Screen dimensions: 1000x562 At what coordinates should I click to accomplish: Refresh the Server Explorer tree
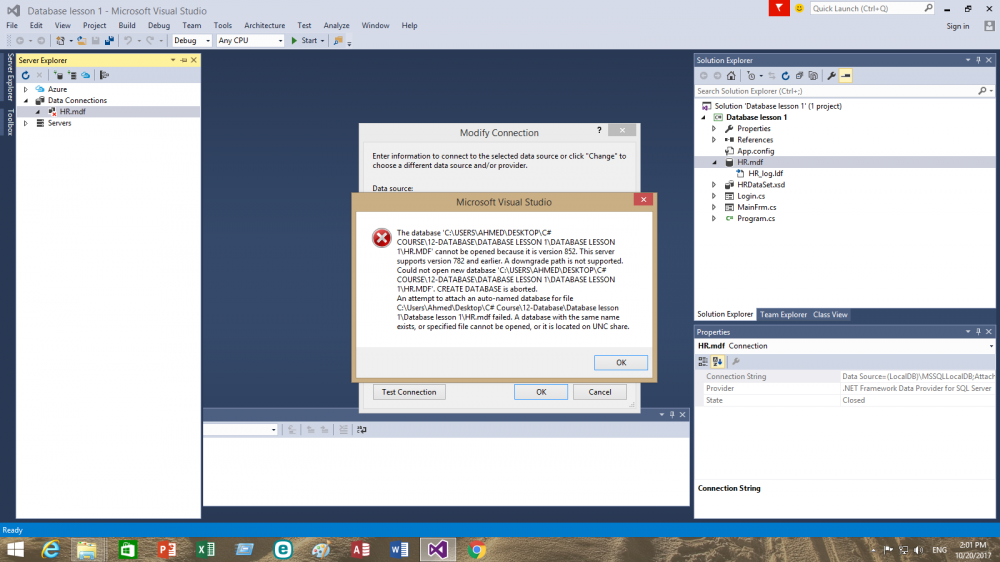pyautogui.click(x=26, y=75)
